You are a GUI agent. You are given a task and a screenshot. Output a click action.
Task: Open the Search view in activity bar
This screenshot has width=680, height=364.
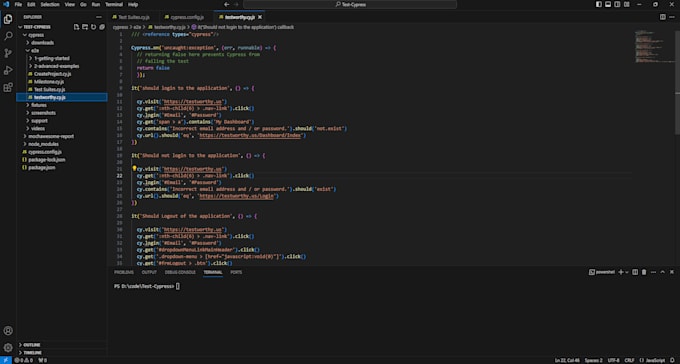[8, 36]
